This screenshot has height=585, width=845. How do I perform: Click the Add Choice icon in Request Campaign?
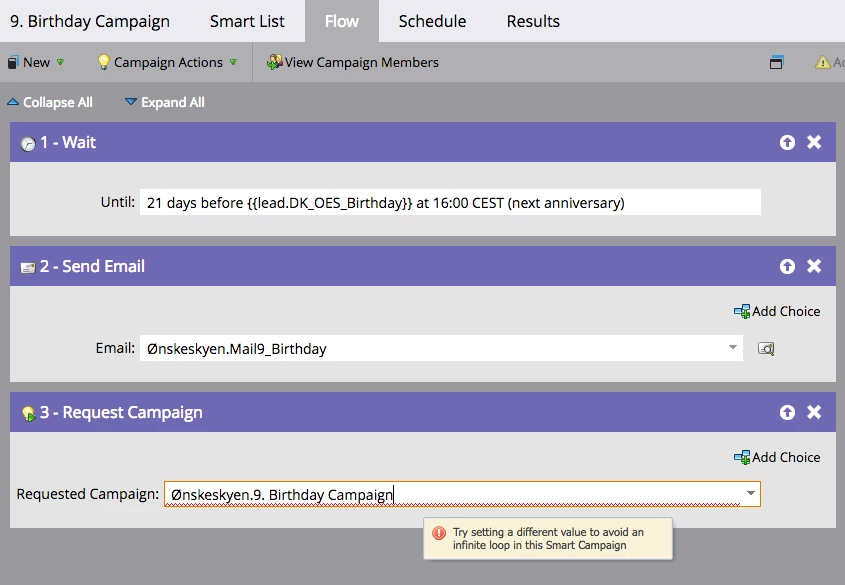point(742,457)
